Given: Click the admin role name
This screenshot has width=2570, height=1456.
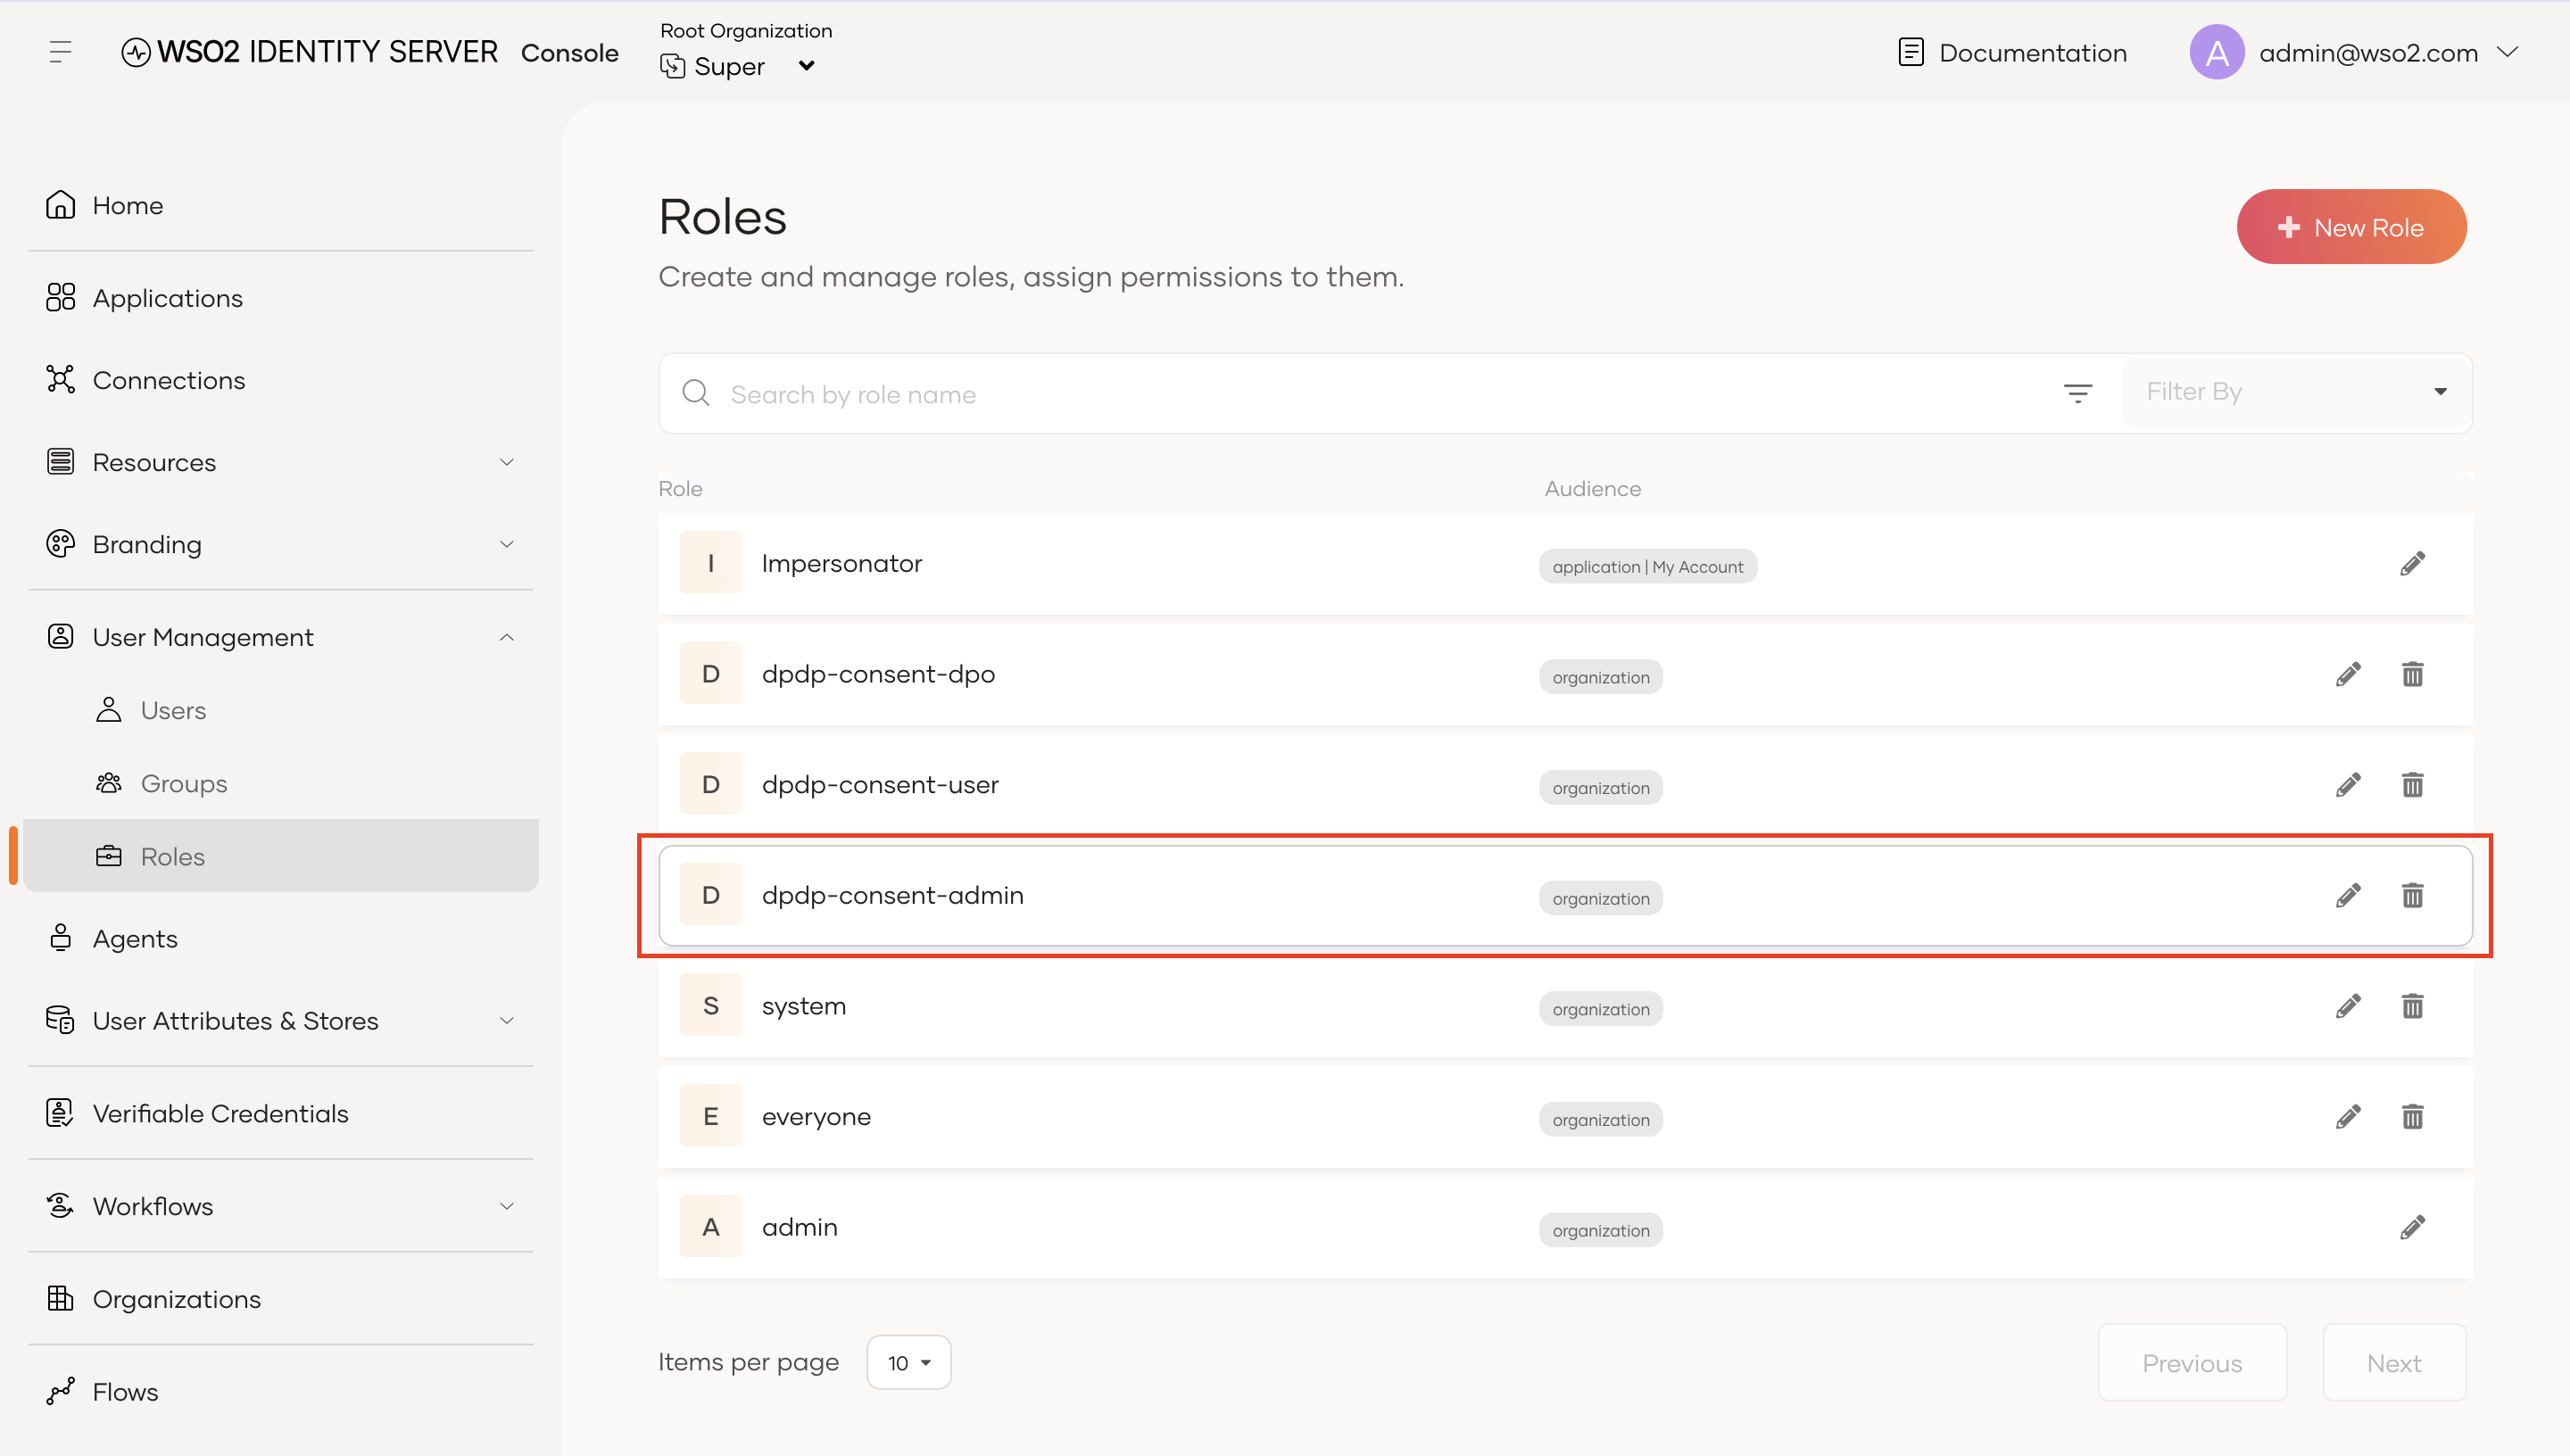Looking at the screenshot, I should tap(799, 1227).
